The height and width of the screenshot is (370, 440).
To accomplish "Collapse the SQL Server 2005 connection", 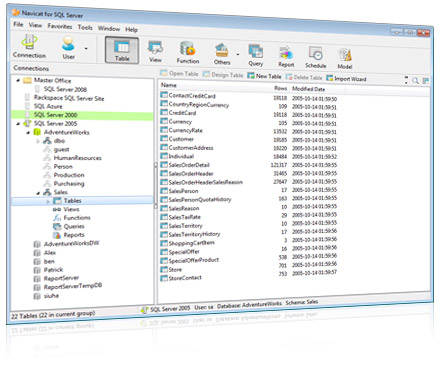I will (x=18, y=123).
